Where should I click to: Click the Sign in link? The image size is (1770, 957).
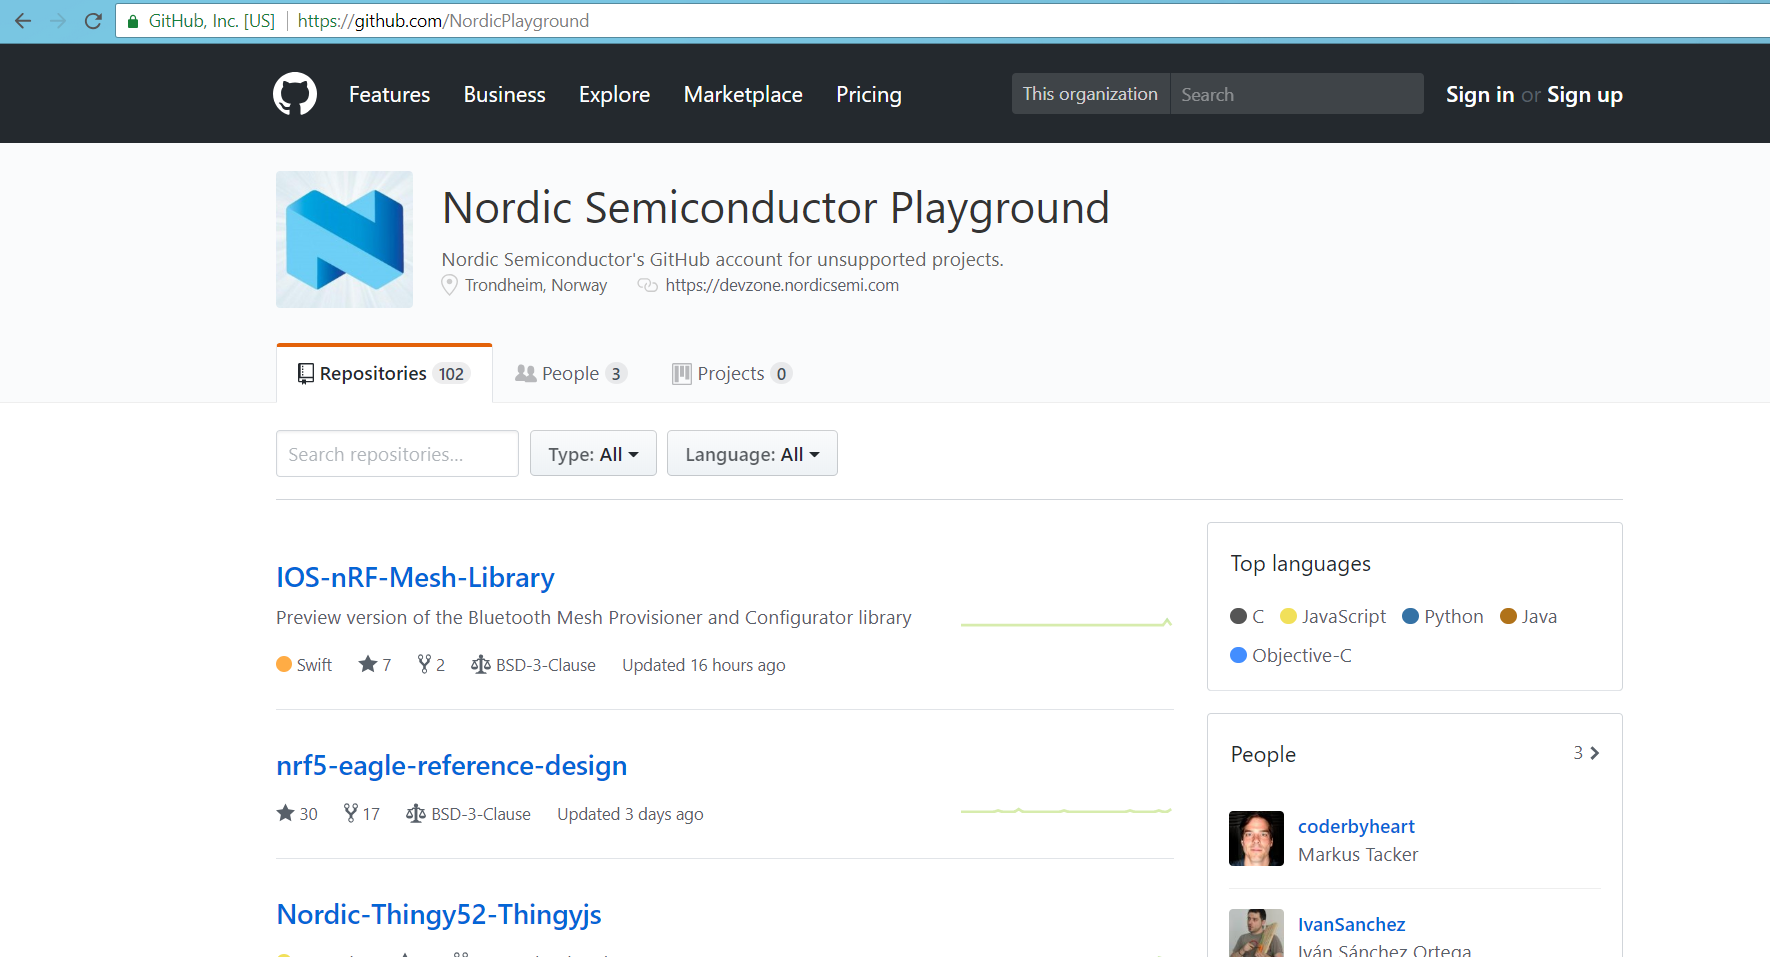[1480, 94]
